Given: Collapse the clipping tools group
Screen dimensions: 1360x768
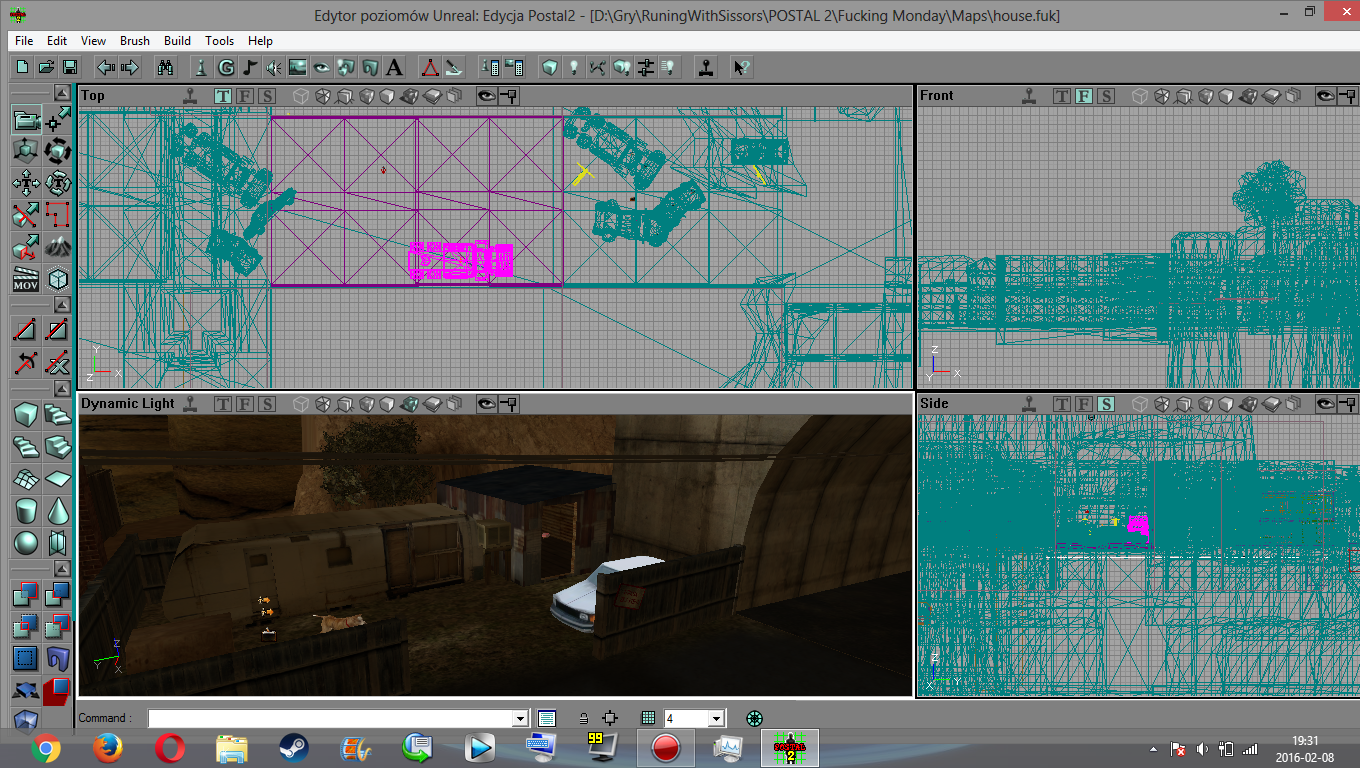Looking at the screenshot, I should point(62,304).
